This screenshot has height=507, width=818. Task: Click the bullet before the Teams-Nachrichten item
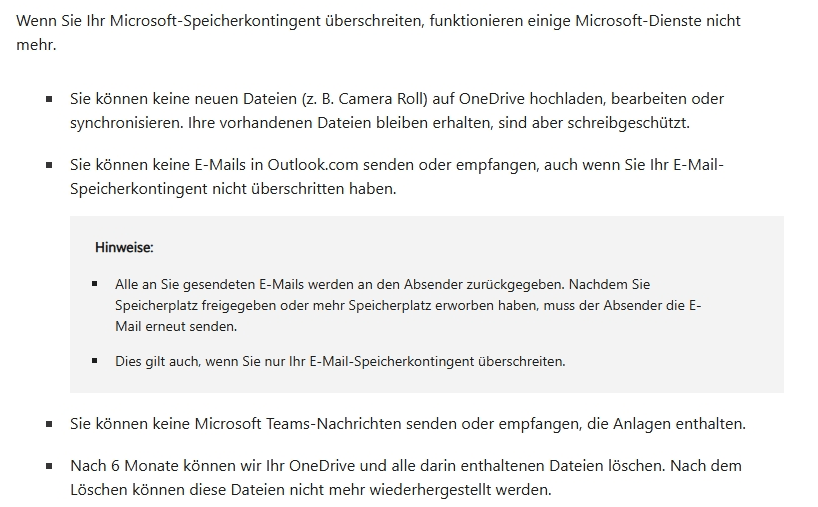pos(49,424)
